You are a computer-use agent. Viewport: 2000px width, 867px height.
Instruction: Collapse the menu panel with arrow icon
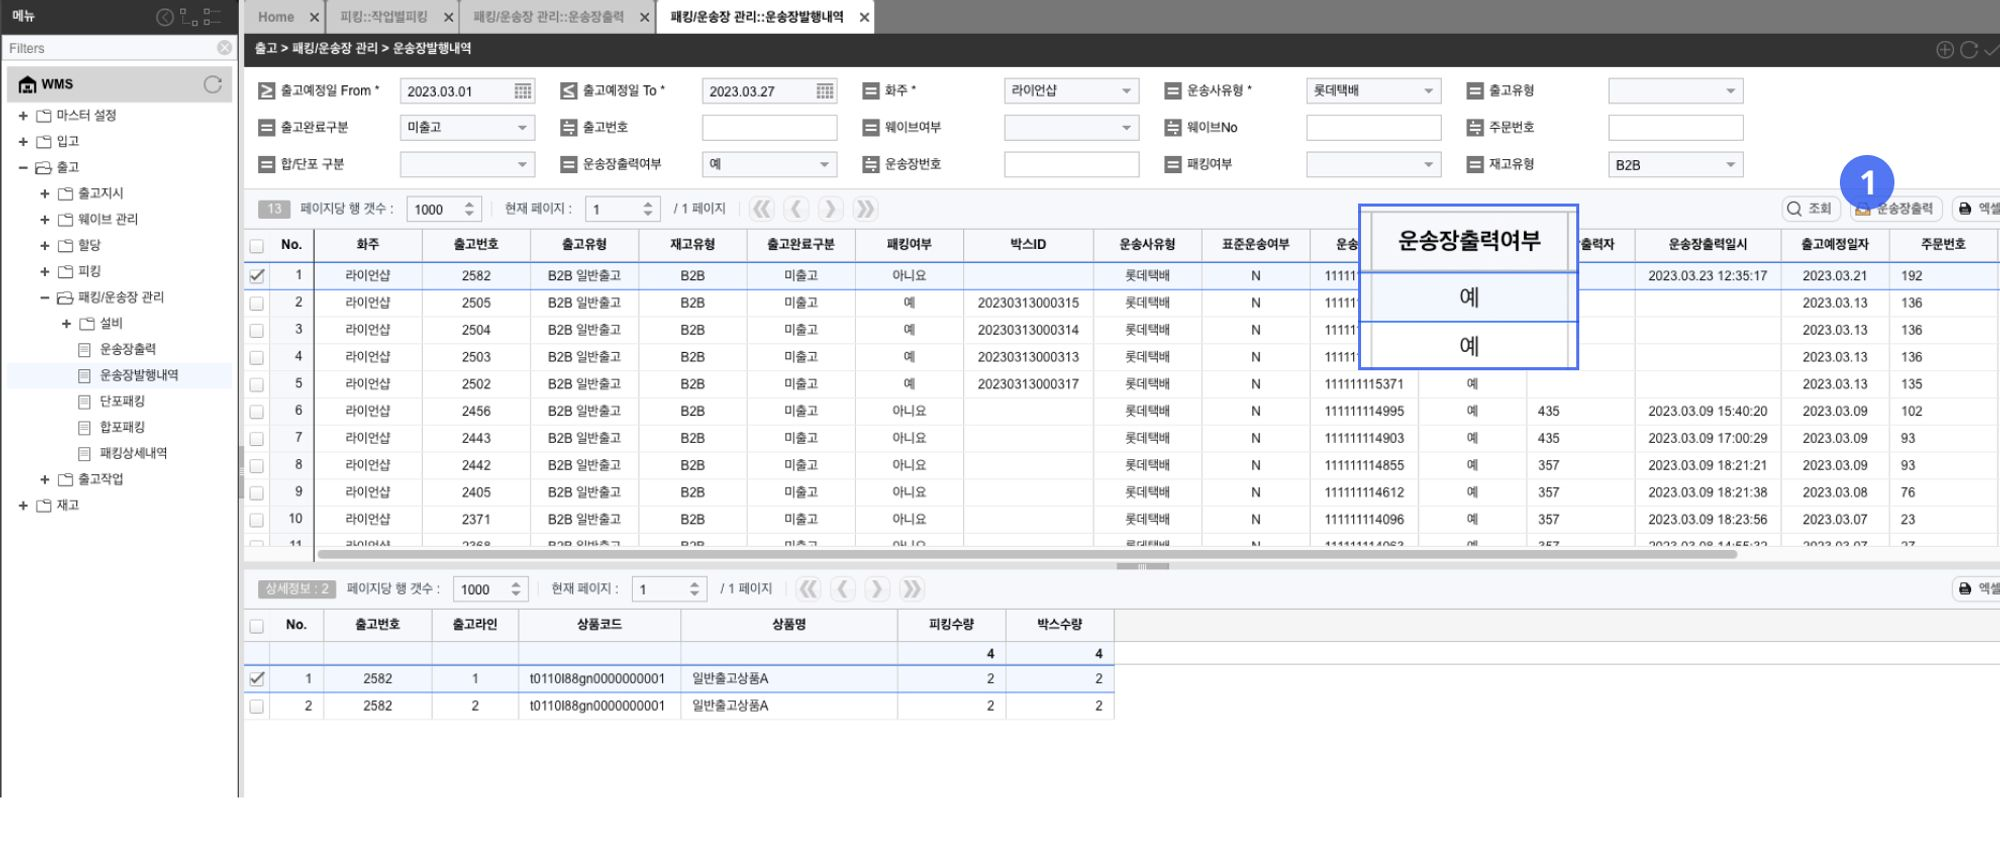point(165,17)
